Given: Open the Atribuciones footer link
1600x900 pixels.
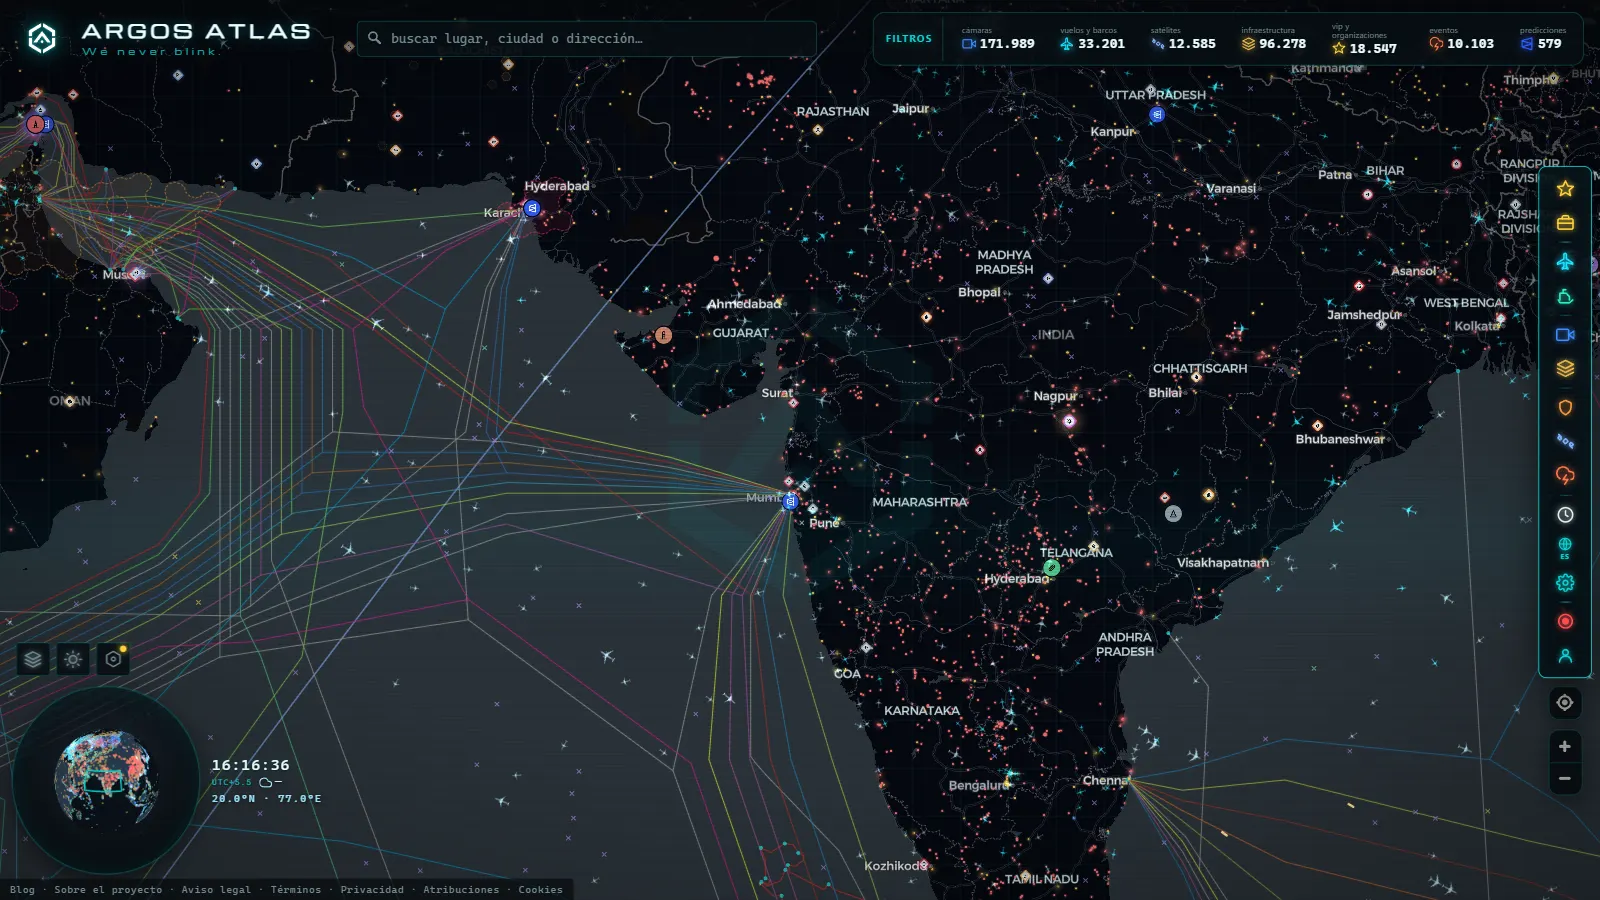Looking at the screenshot, I should 461,890.
